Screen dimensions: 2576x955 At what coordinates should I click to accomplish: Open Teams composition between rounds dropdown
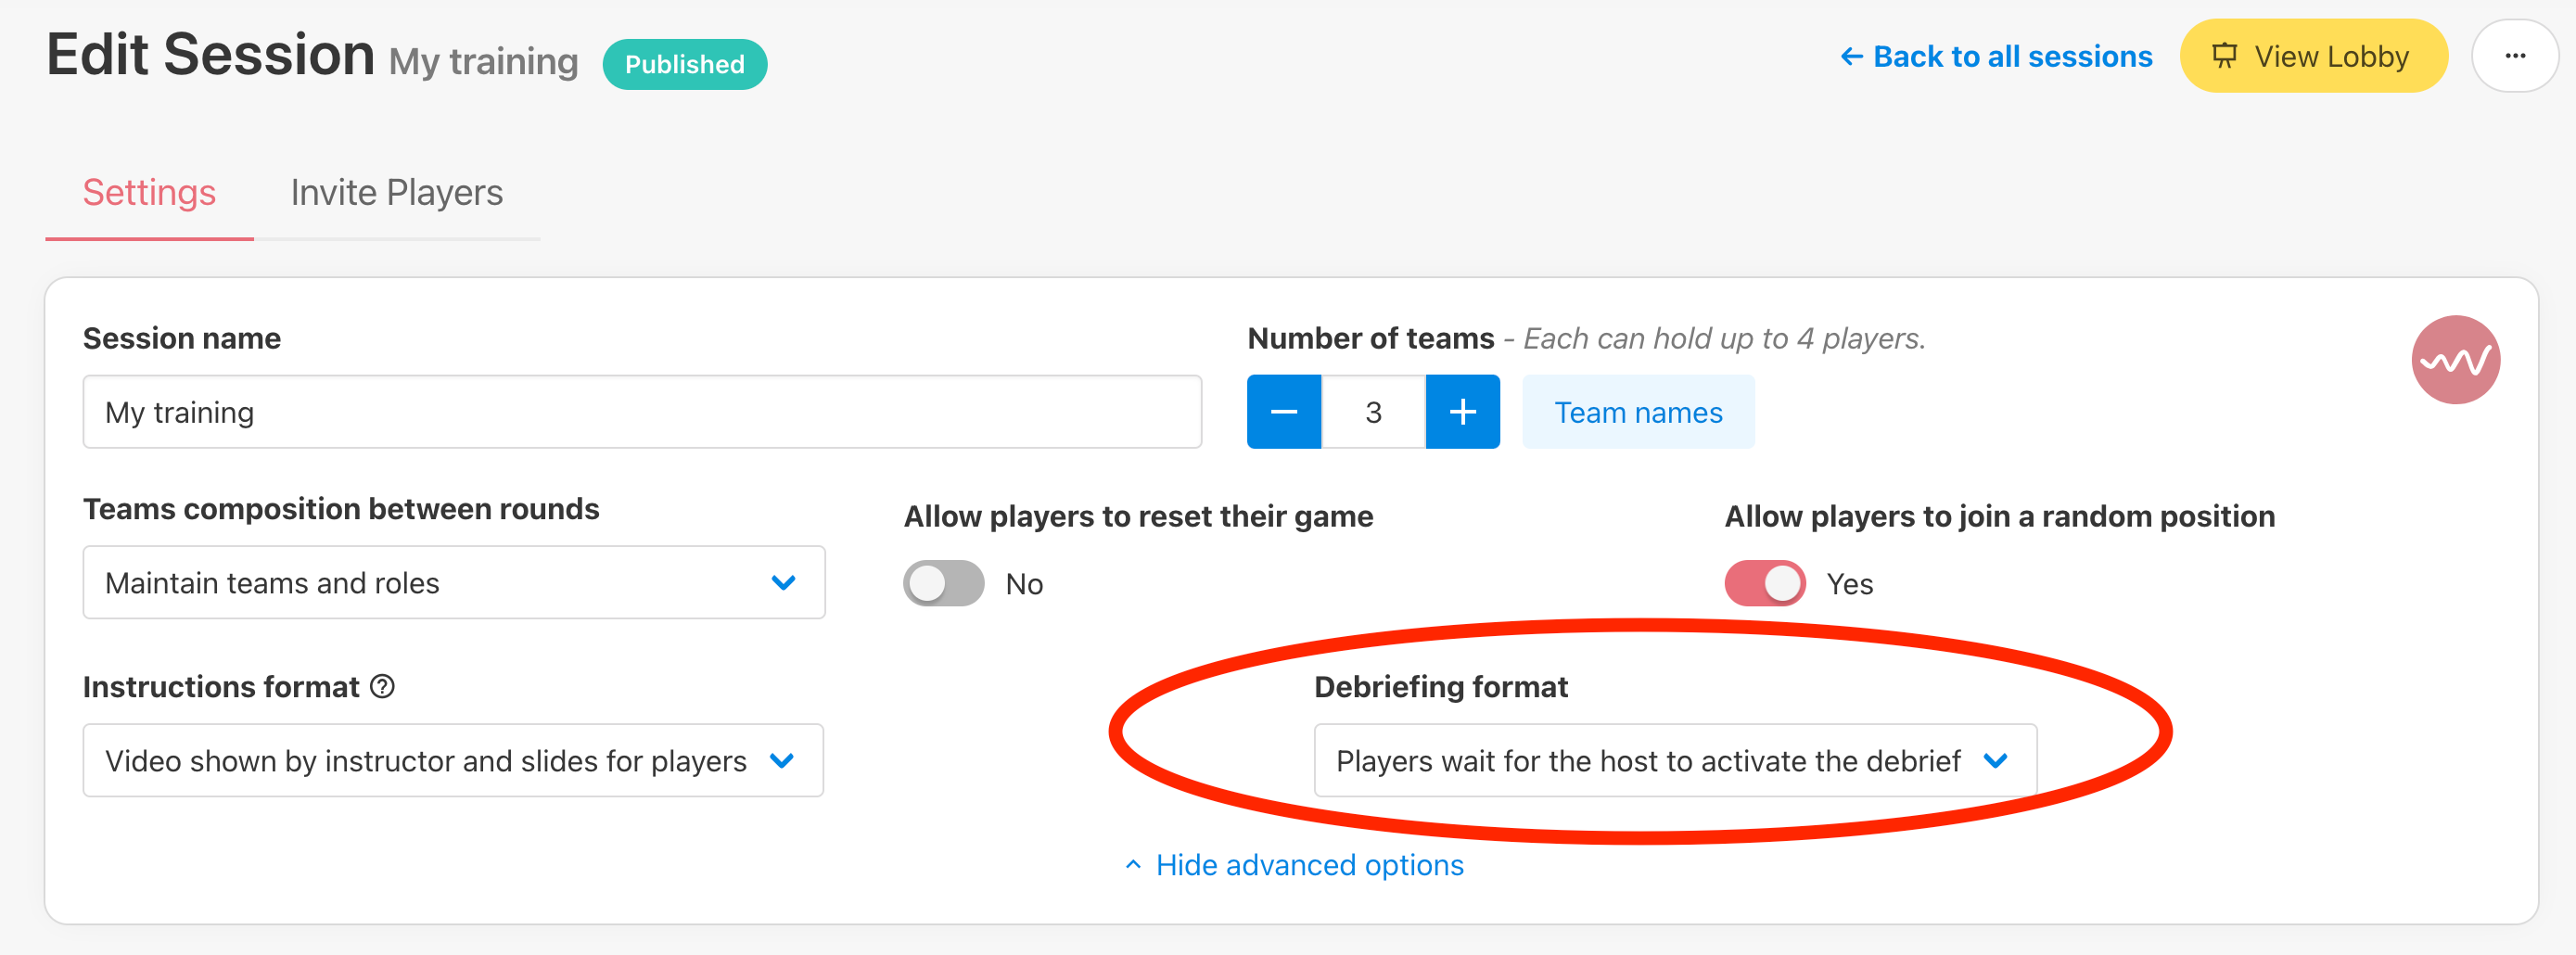(x=454, y=583)
